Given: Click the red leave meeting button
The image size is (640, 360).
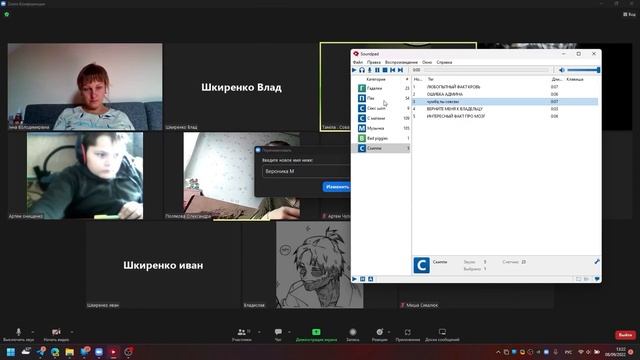Looking at the screenshot, I should click(625, 335).
